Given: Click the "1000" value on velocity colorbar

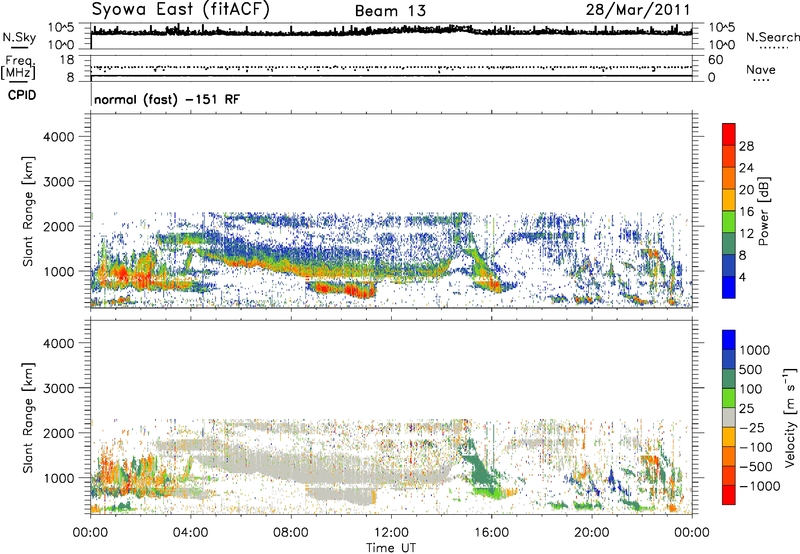Looking at the screenshot, I should coord(755,350).
